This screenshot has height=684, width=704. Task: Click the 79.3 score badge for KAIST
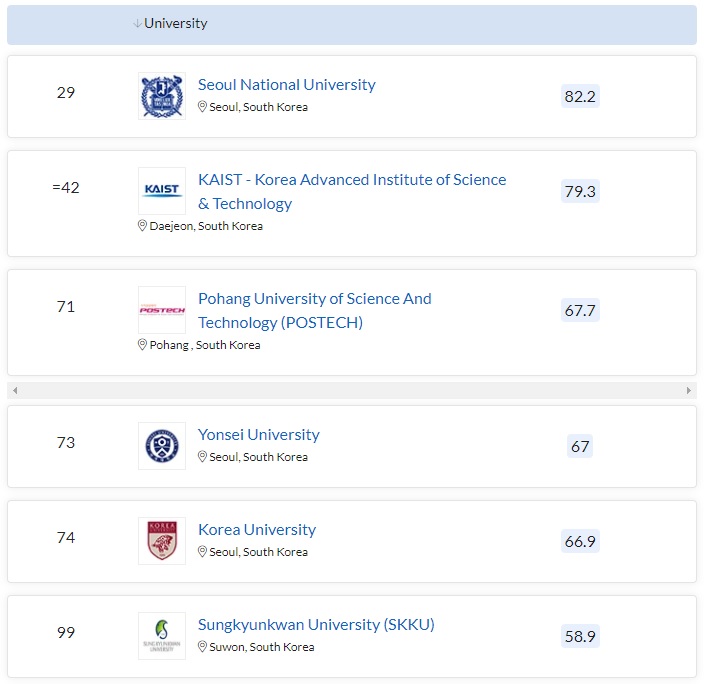pos(580,191)
